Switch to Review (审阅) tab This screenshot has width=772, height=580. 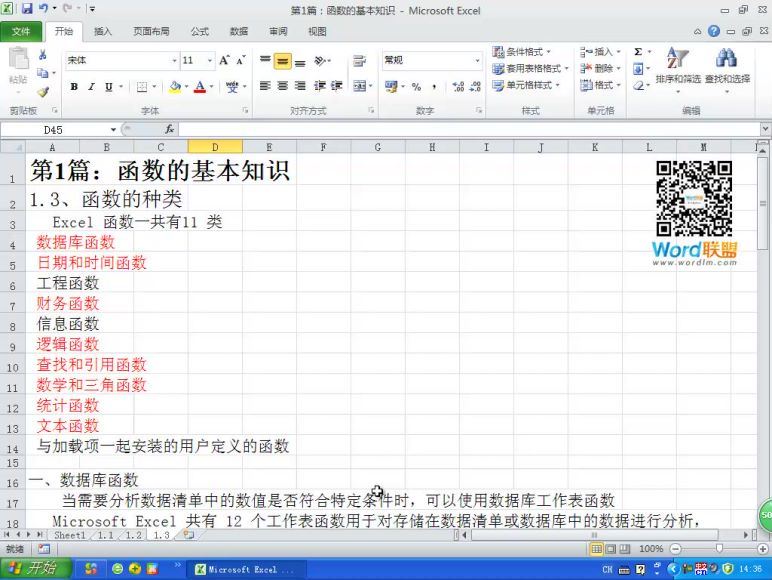[x=278, y=32]
